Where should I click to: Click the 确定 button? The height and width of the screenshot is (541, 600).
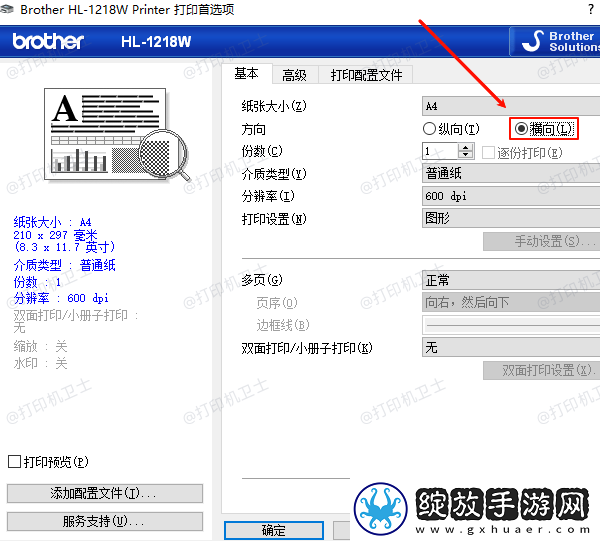[x=274, y=531]
